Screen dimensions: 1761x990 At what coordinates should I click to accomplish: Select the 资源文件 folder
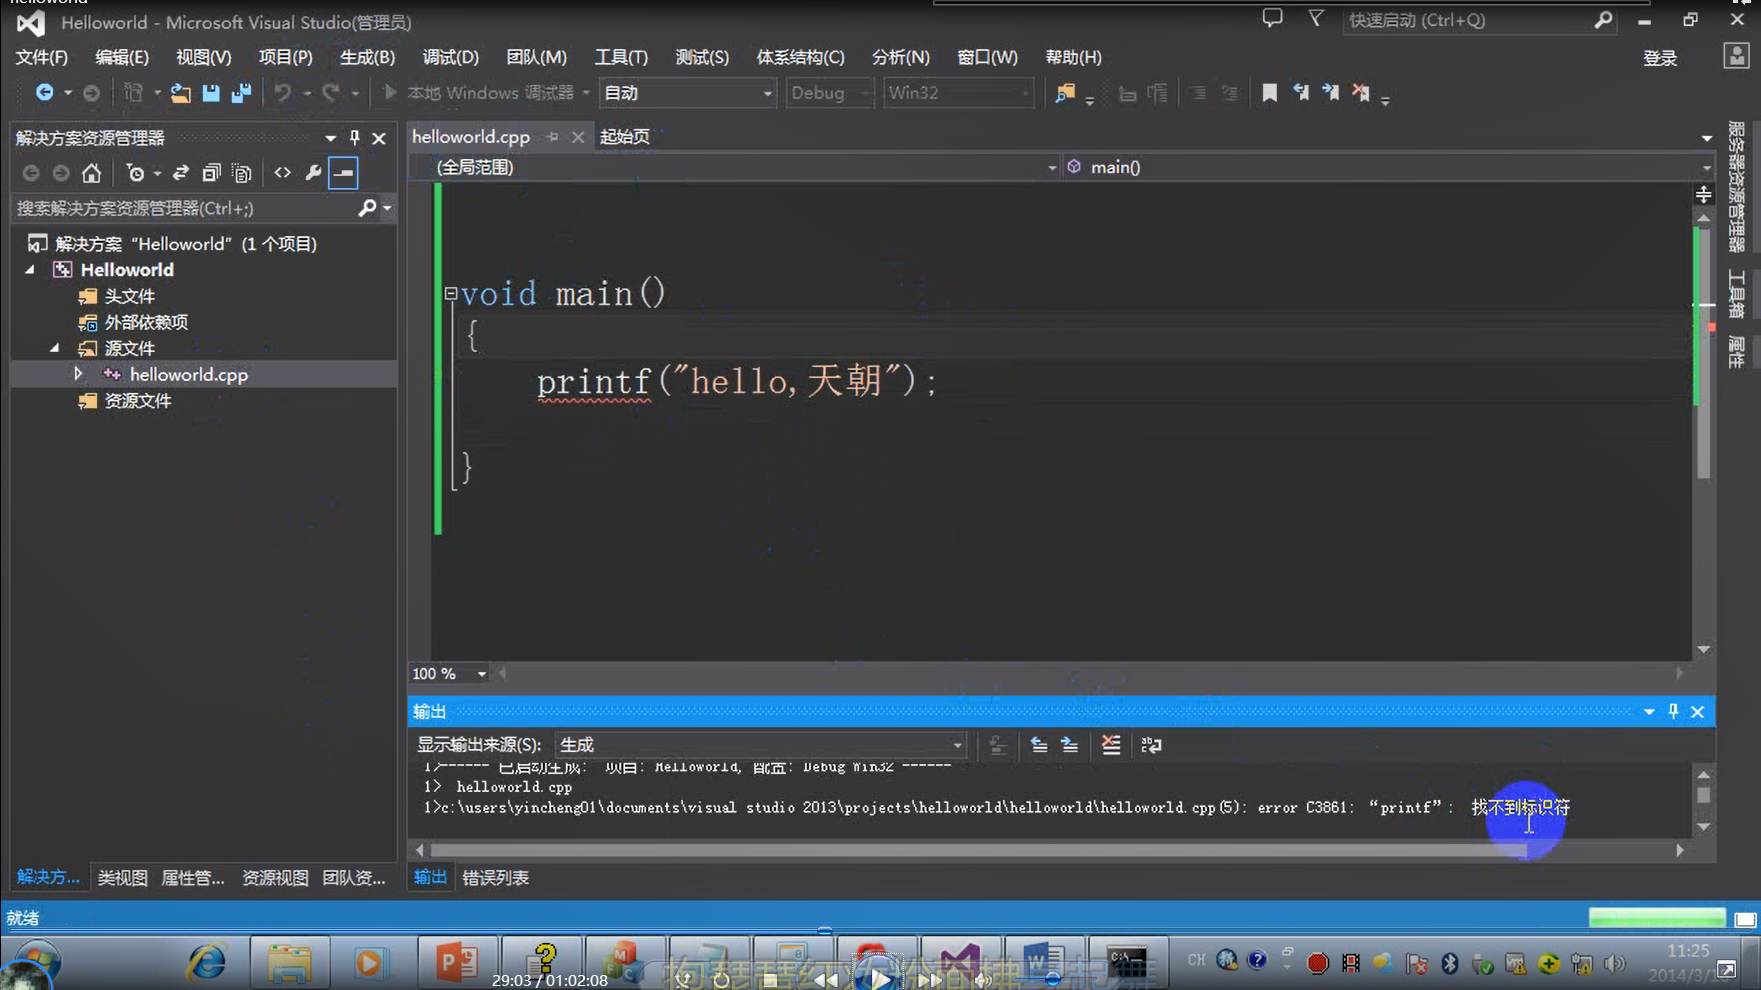[138, 400]
